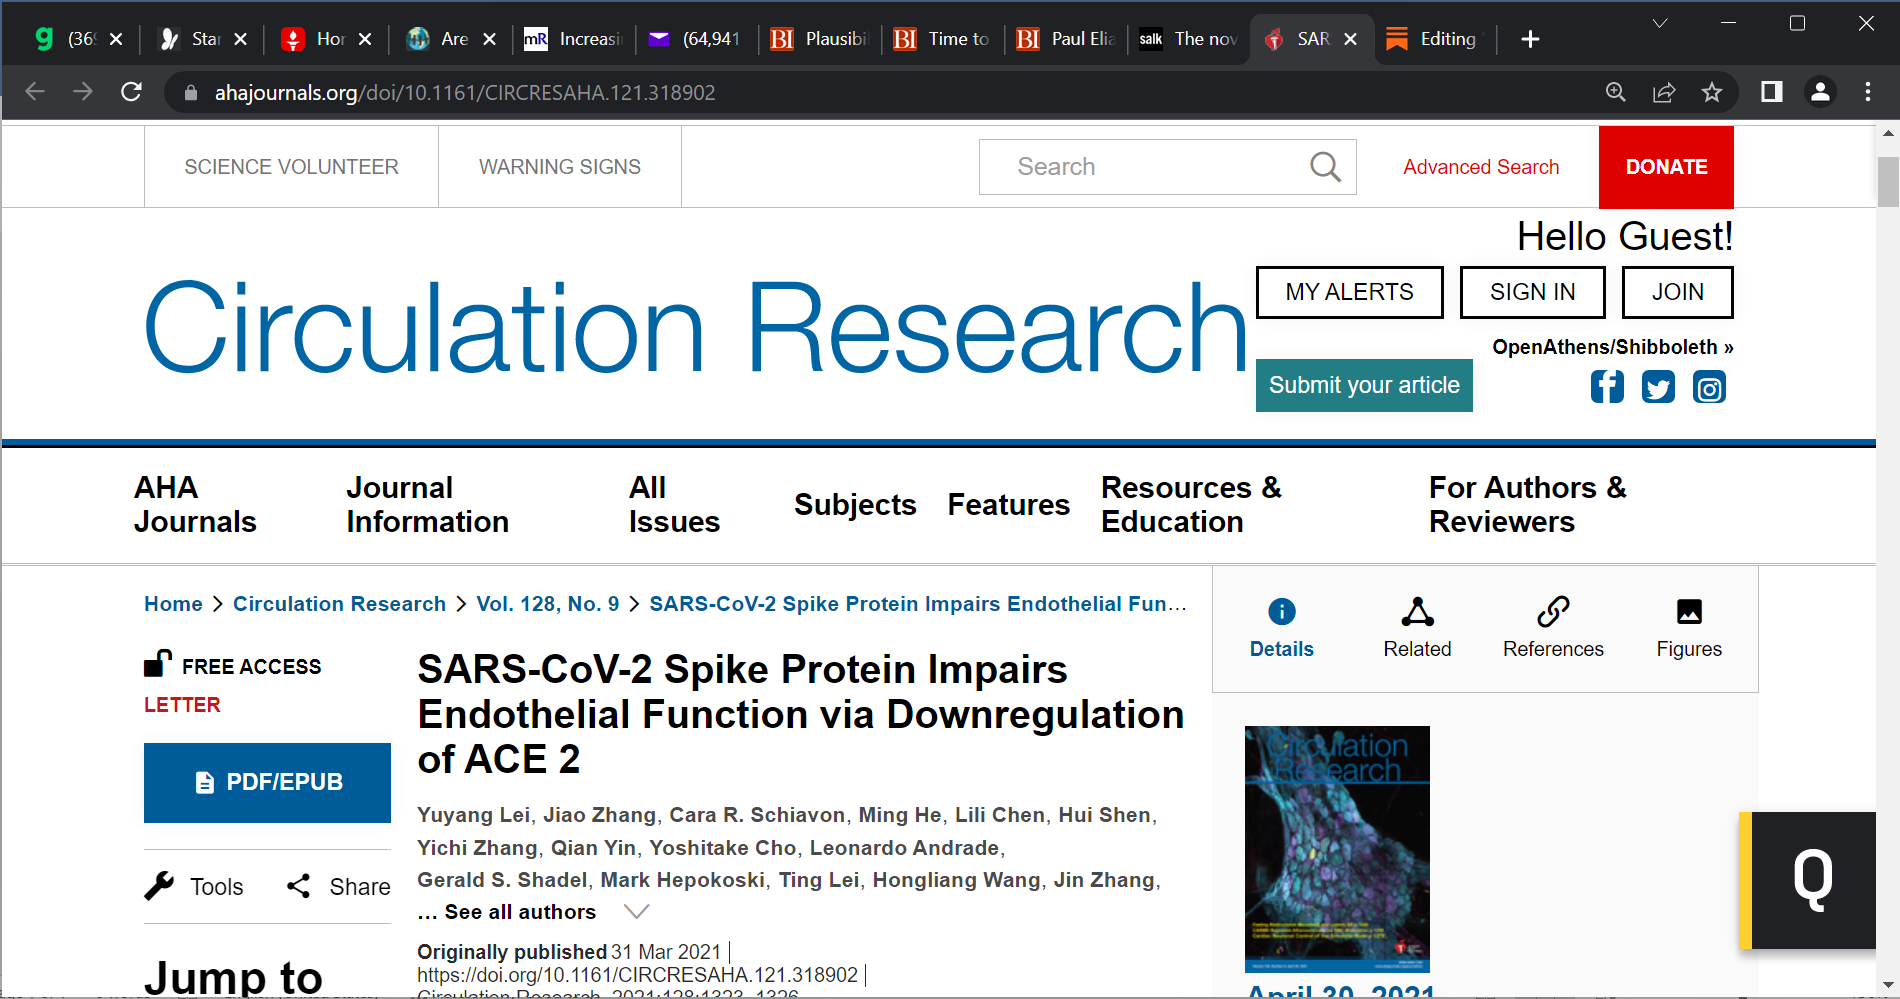Click the site lock icon in address bar
This screenshot has width=1900, height=999.
[x=190, y=93]
